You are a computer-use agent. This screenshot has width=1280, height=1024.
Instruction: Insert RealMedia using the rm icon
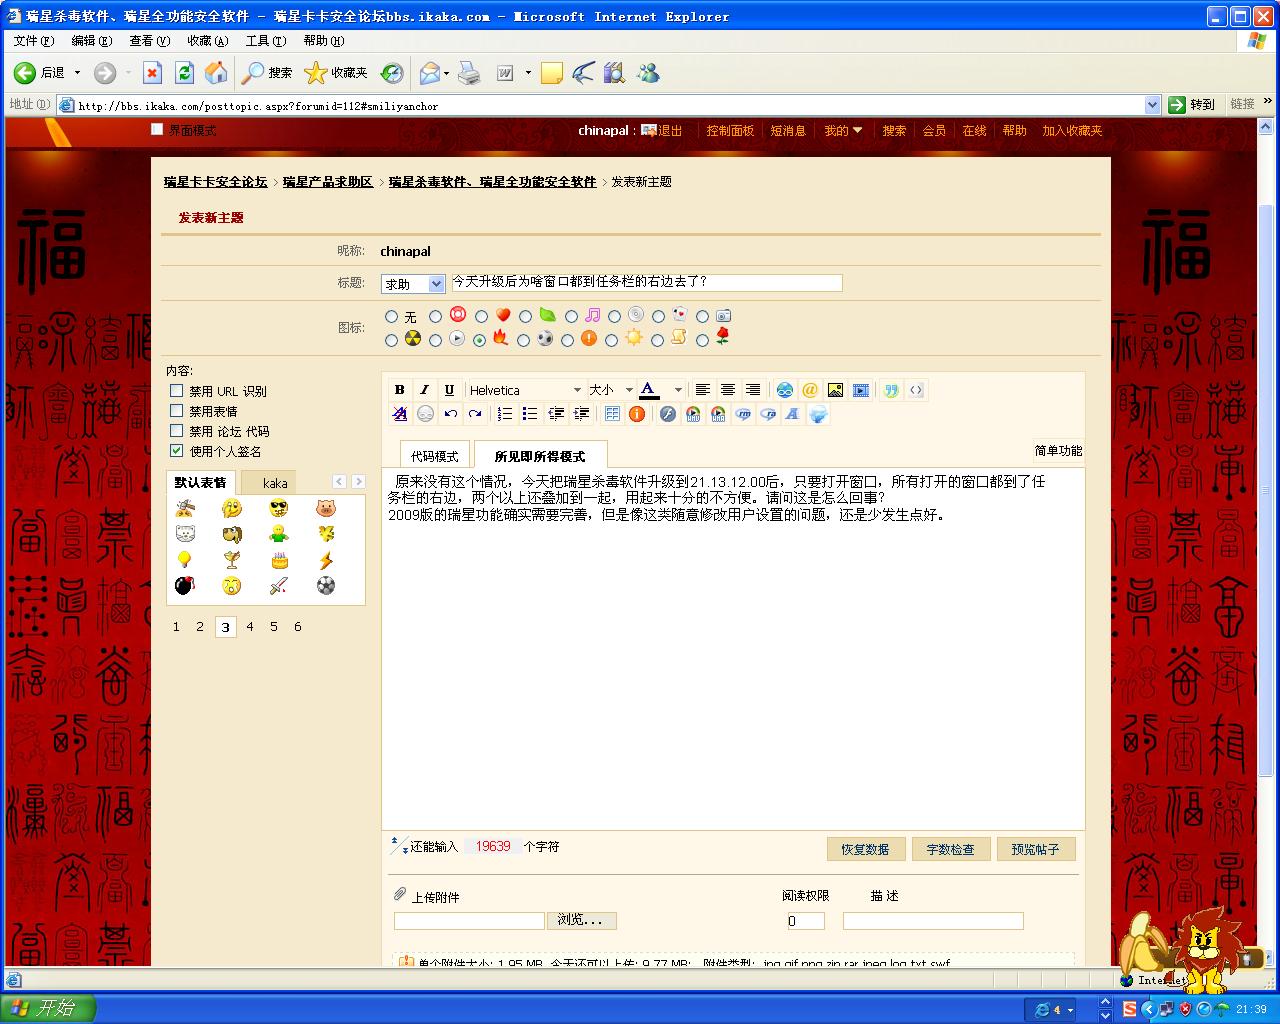pos(743,414)
